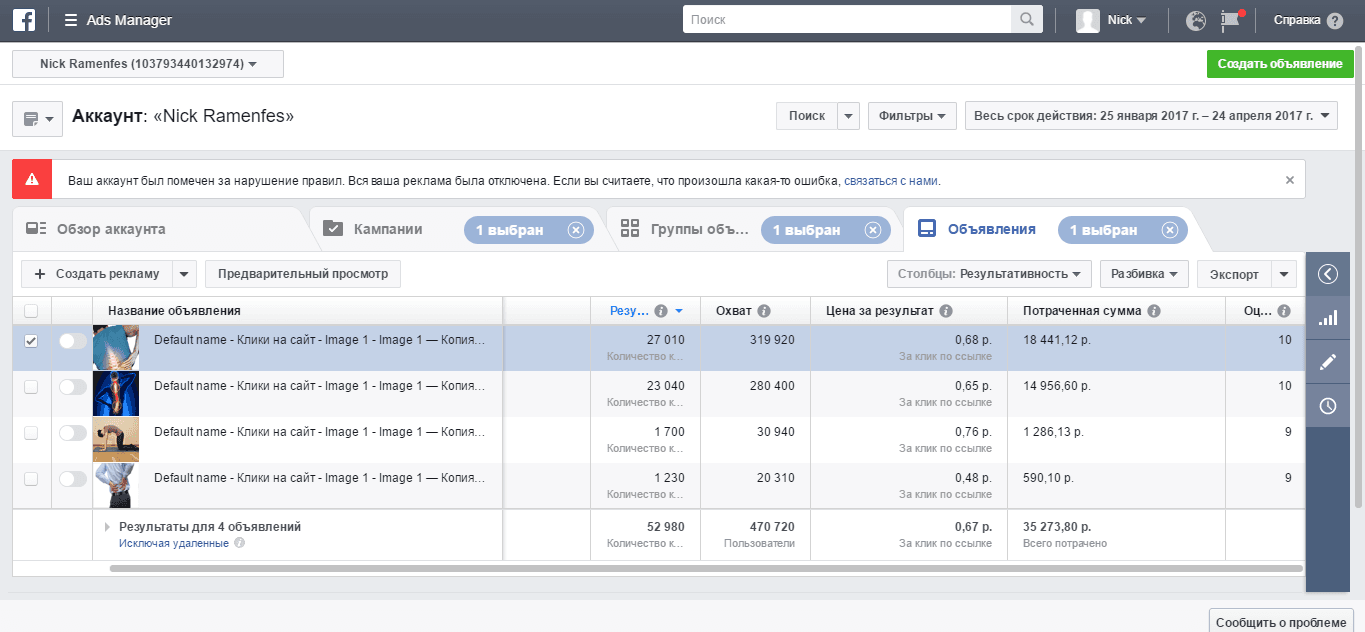Open the clock history icon in sidebar

[1328, 406]
